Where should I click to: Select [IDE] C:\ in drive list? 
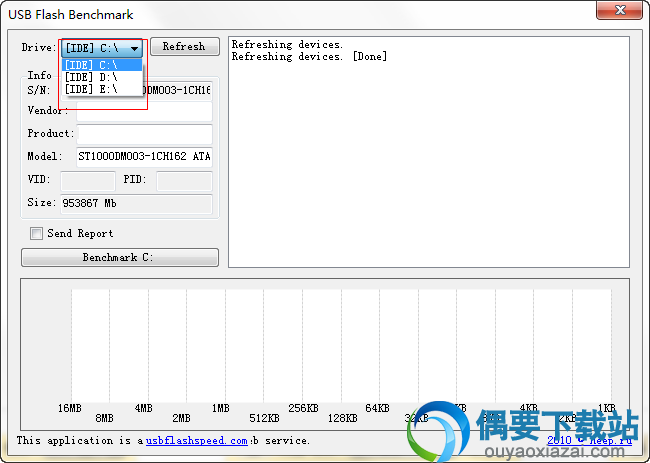pyautogui.click(x=102, y=65)
